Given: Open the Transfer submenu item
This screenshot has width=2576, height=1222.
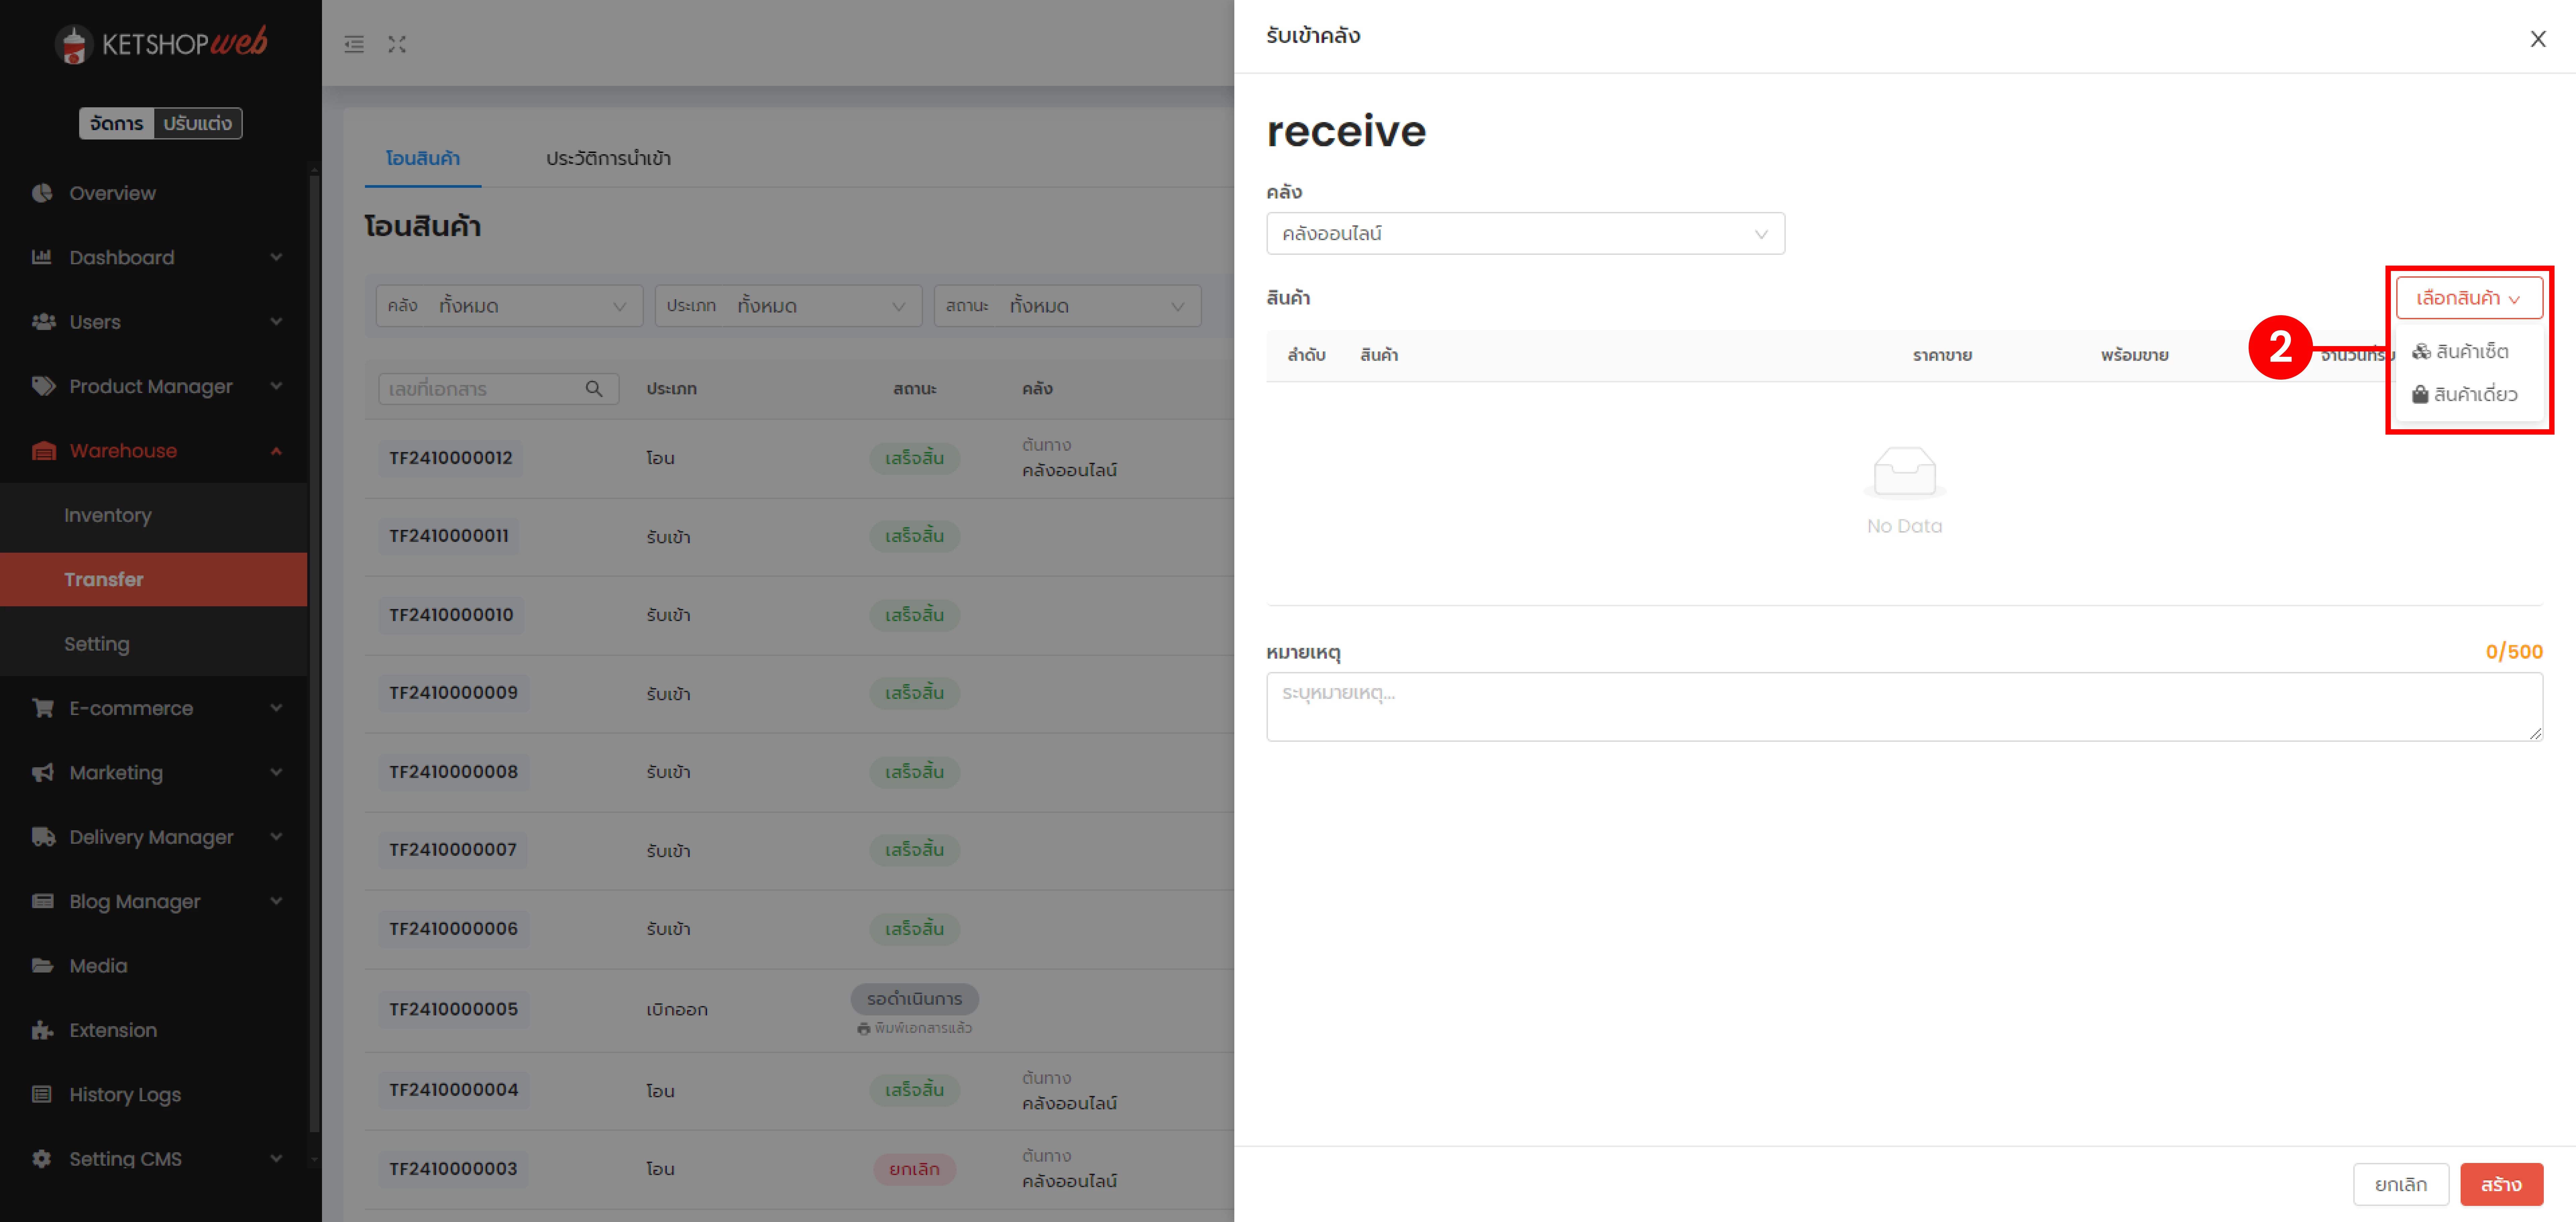Looking at the screenshot, I should [153, 580].
